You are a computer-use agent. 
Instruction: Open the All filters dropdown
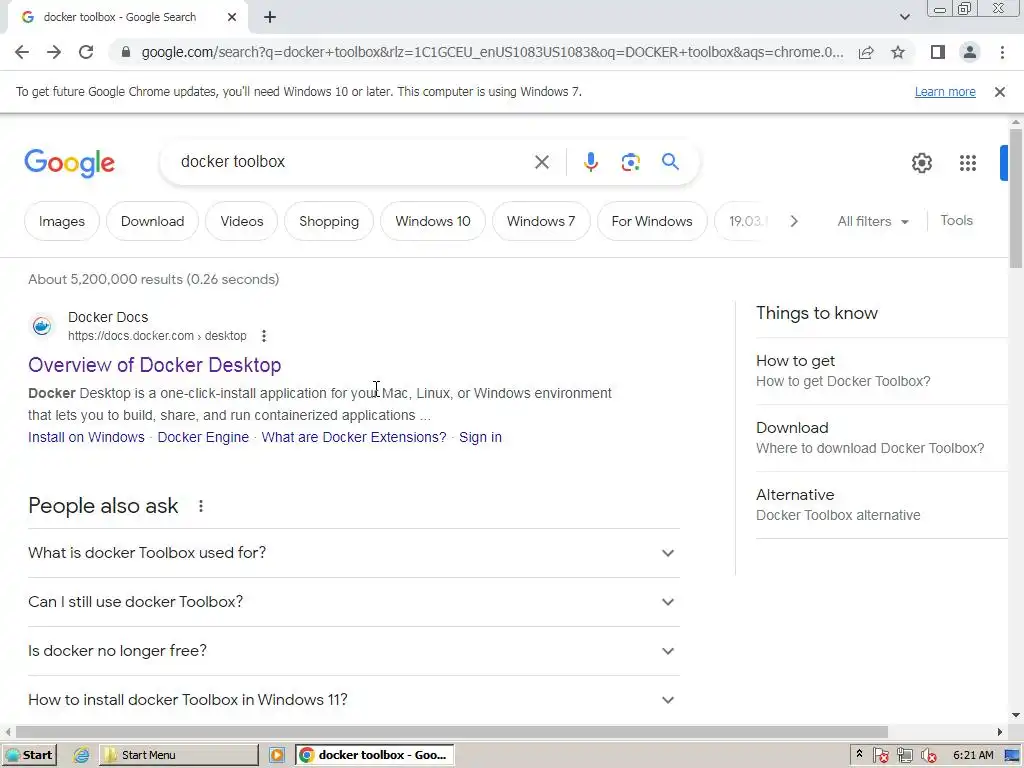(x=872, y=221)
